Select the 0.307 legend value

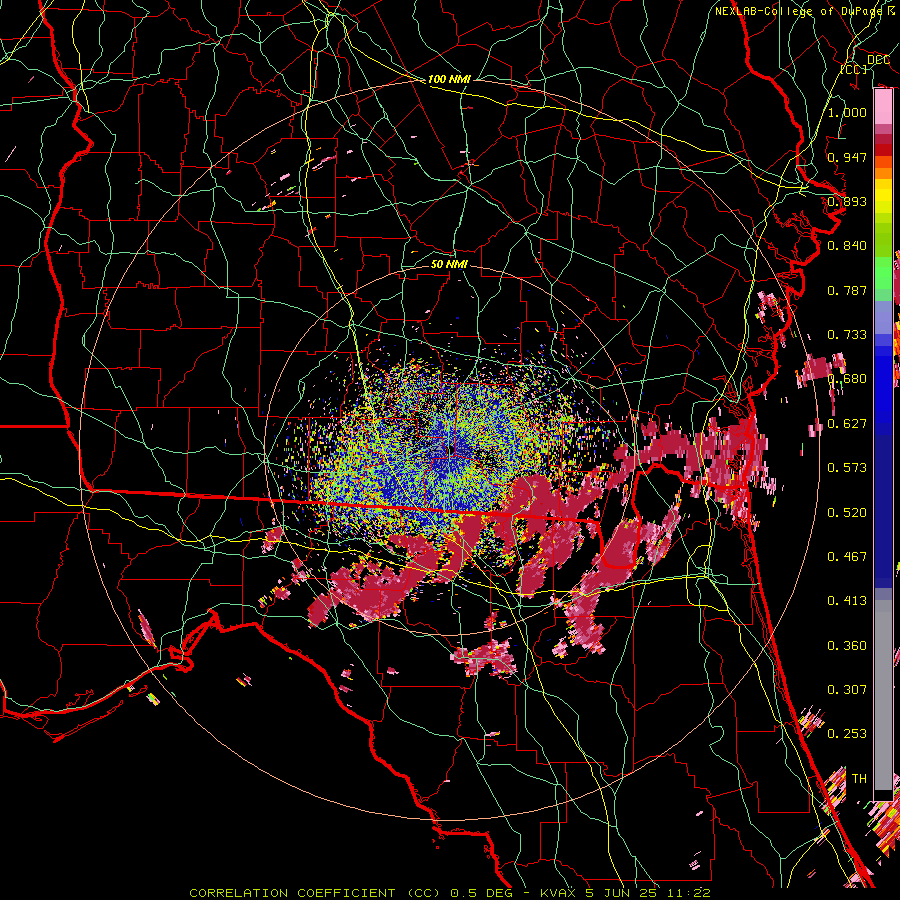[x=847, y=690]
